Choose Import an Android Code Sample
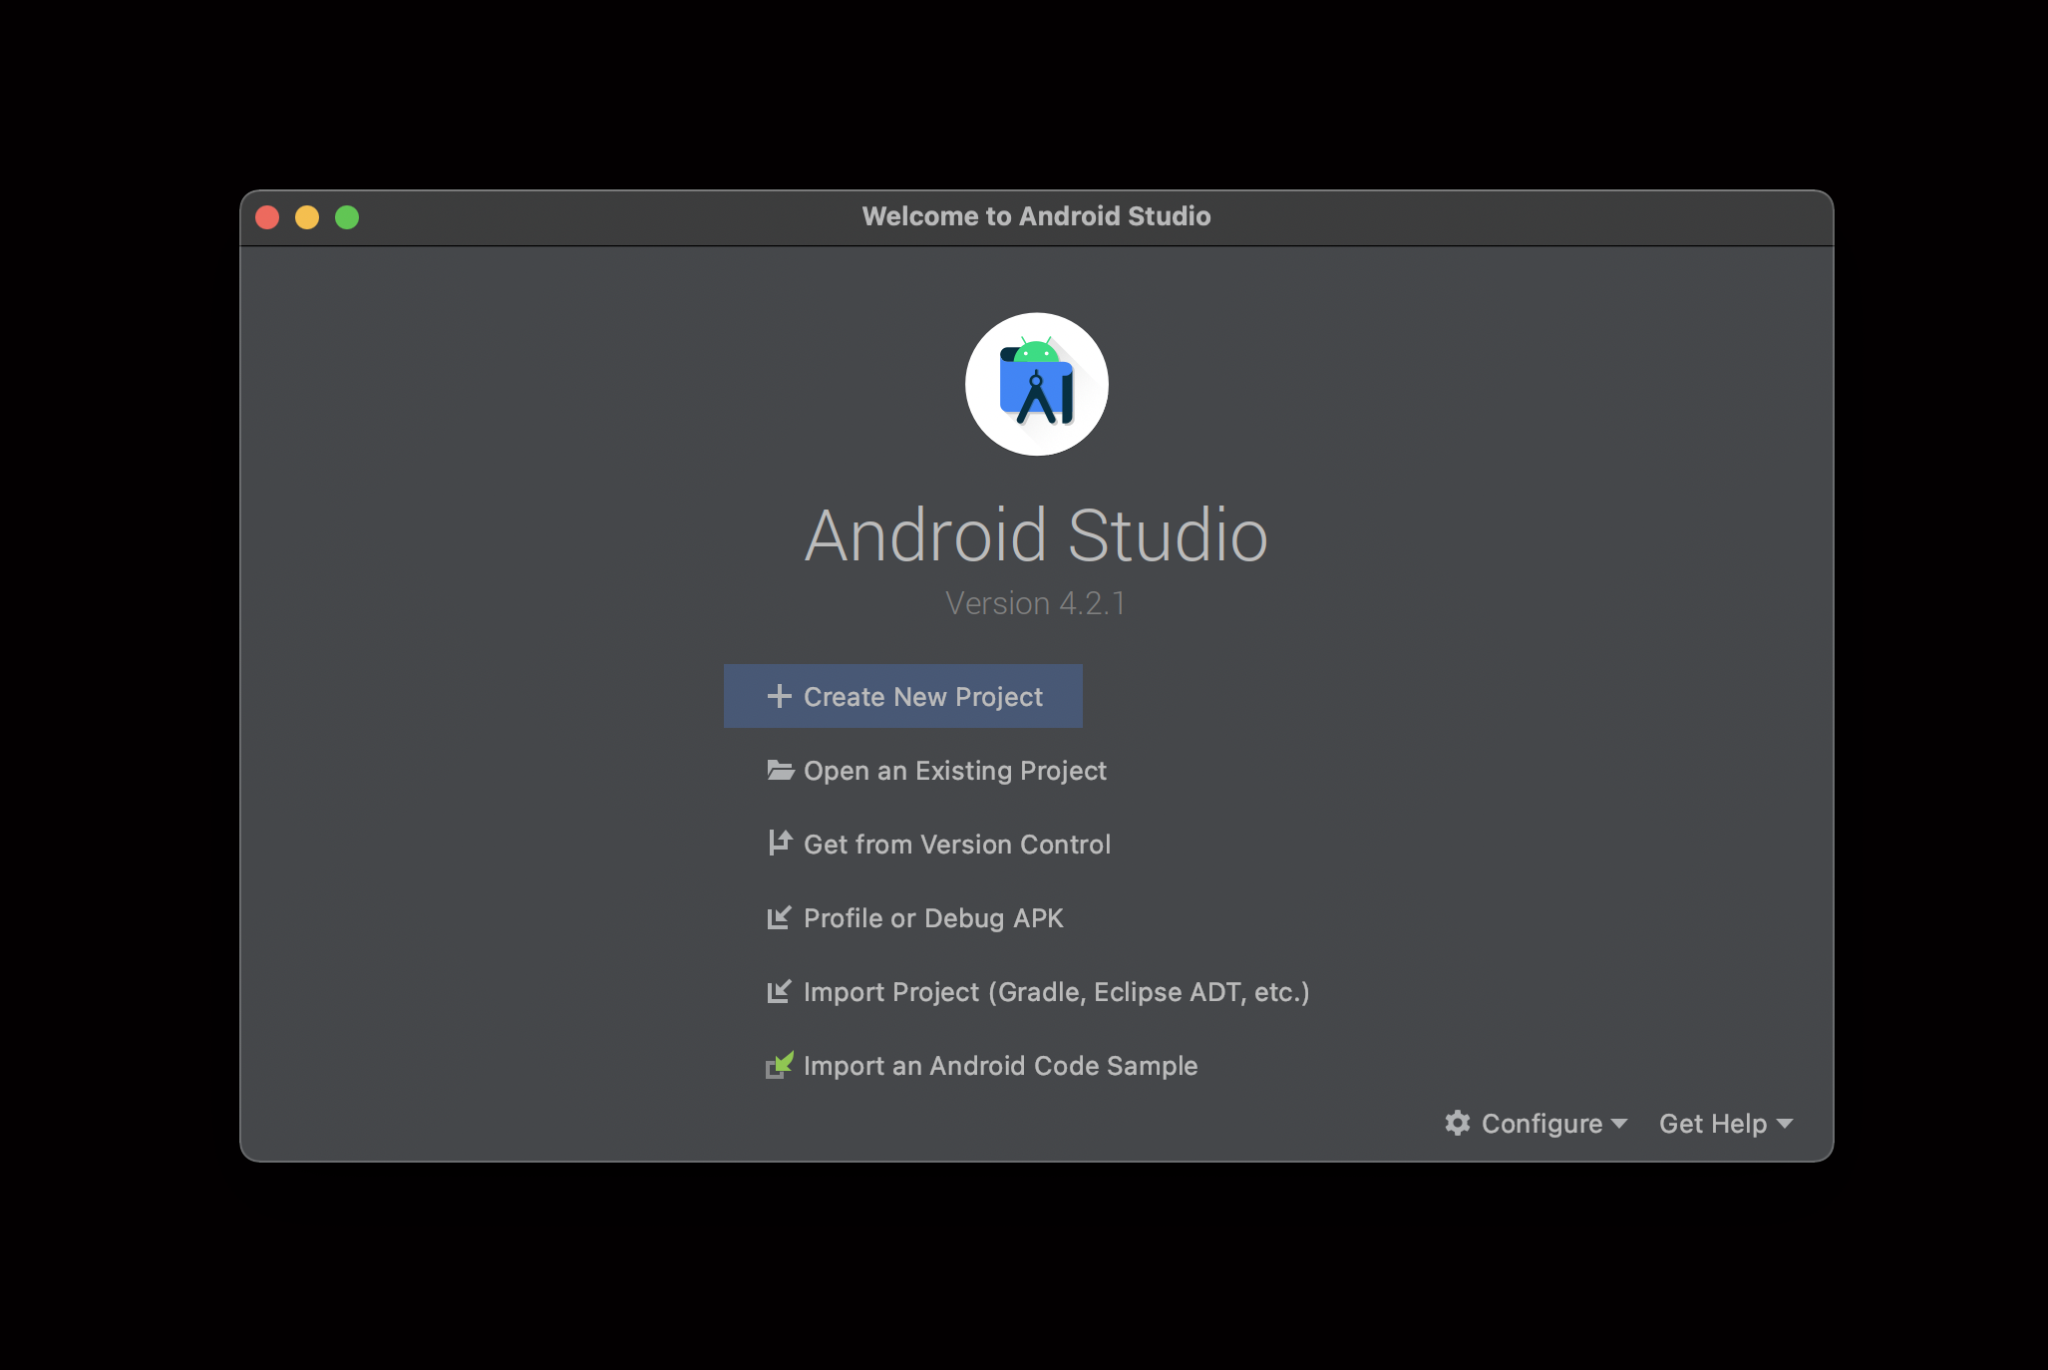Viewport: 2048px width, 1370px height. [1000, 1065]
